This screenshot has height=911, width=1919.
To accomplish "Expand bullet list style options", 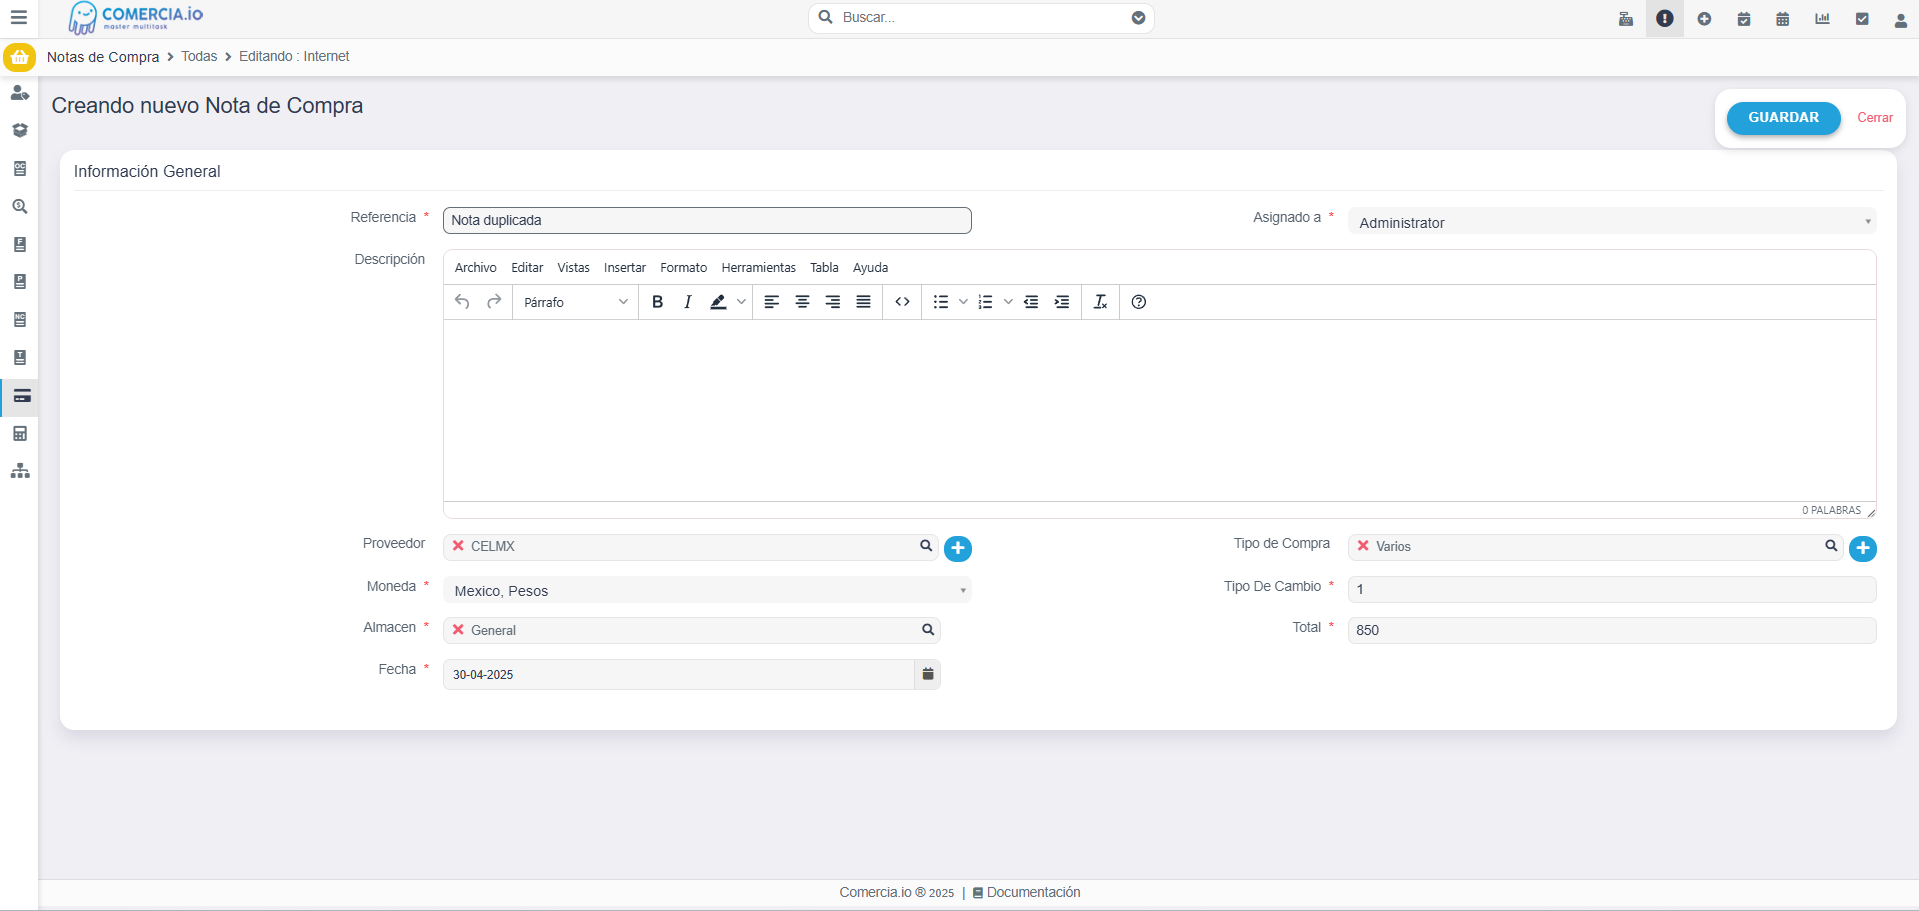I will [963, 302].
